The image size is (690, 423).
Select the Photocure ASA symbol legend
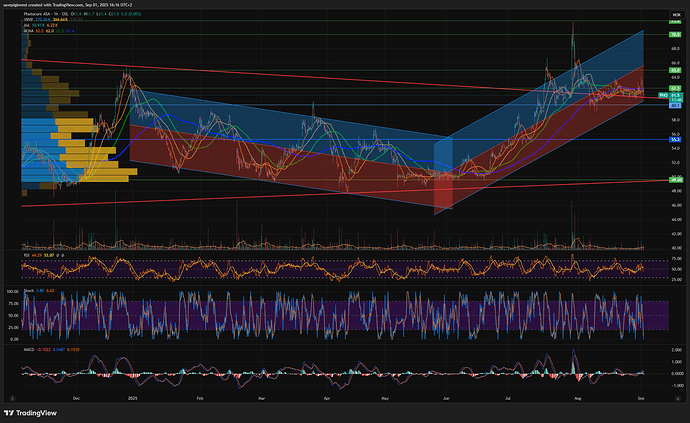pyautogui.click(x=46, y=14)
